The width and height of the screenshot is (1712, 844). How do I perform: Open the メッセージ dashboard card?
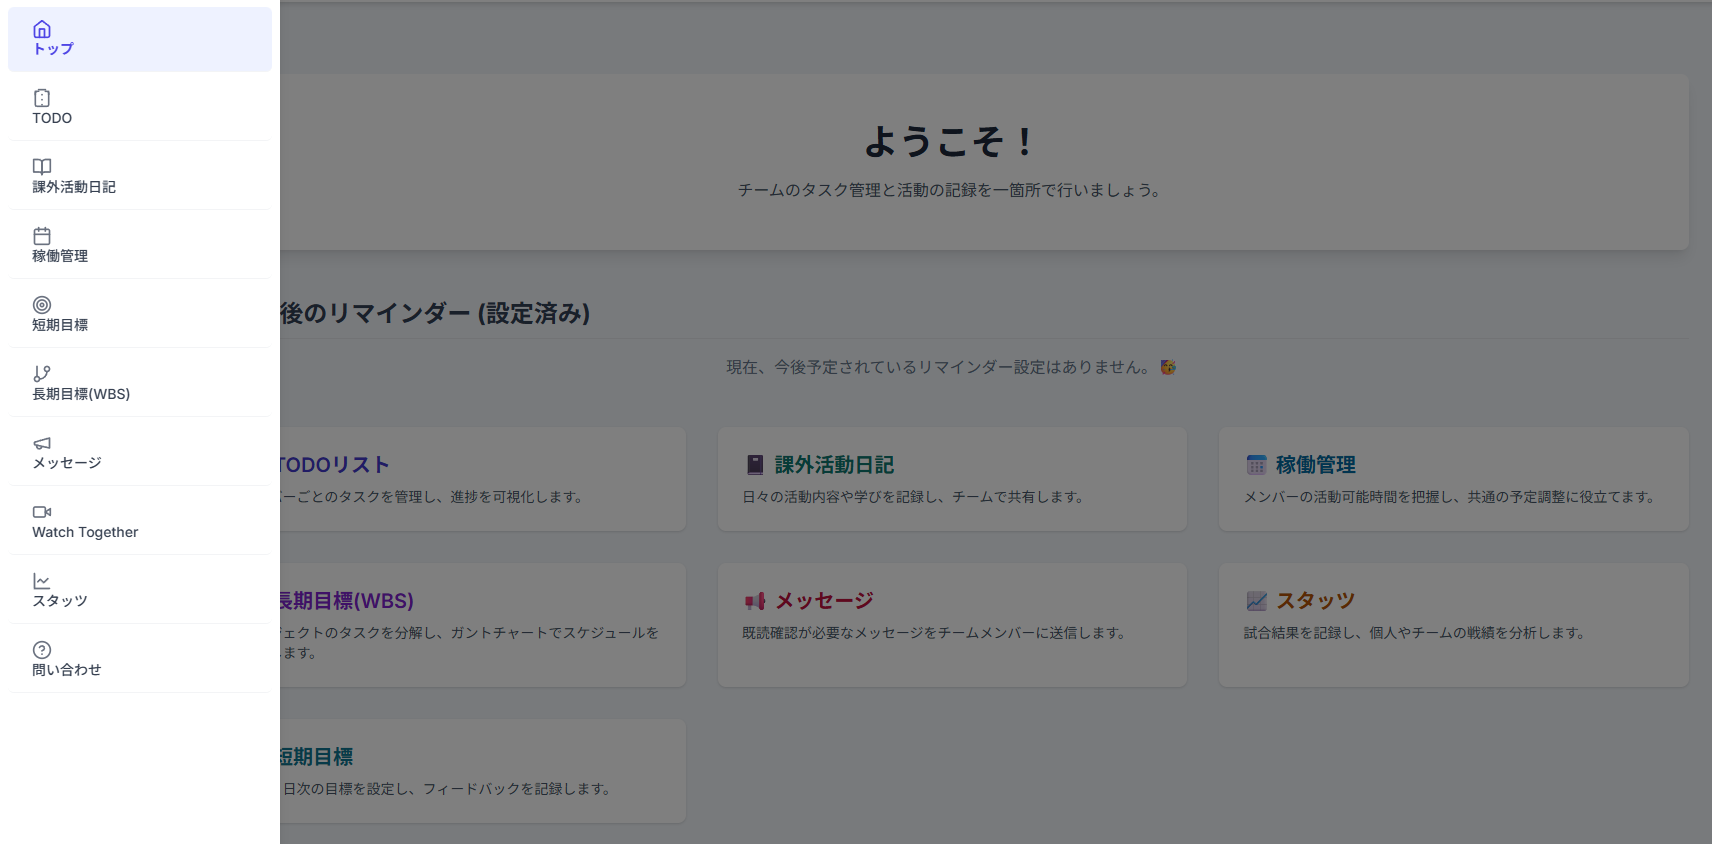point(951,624)
